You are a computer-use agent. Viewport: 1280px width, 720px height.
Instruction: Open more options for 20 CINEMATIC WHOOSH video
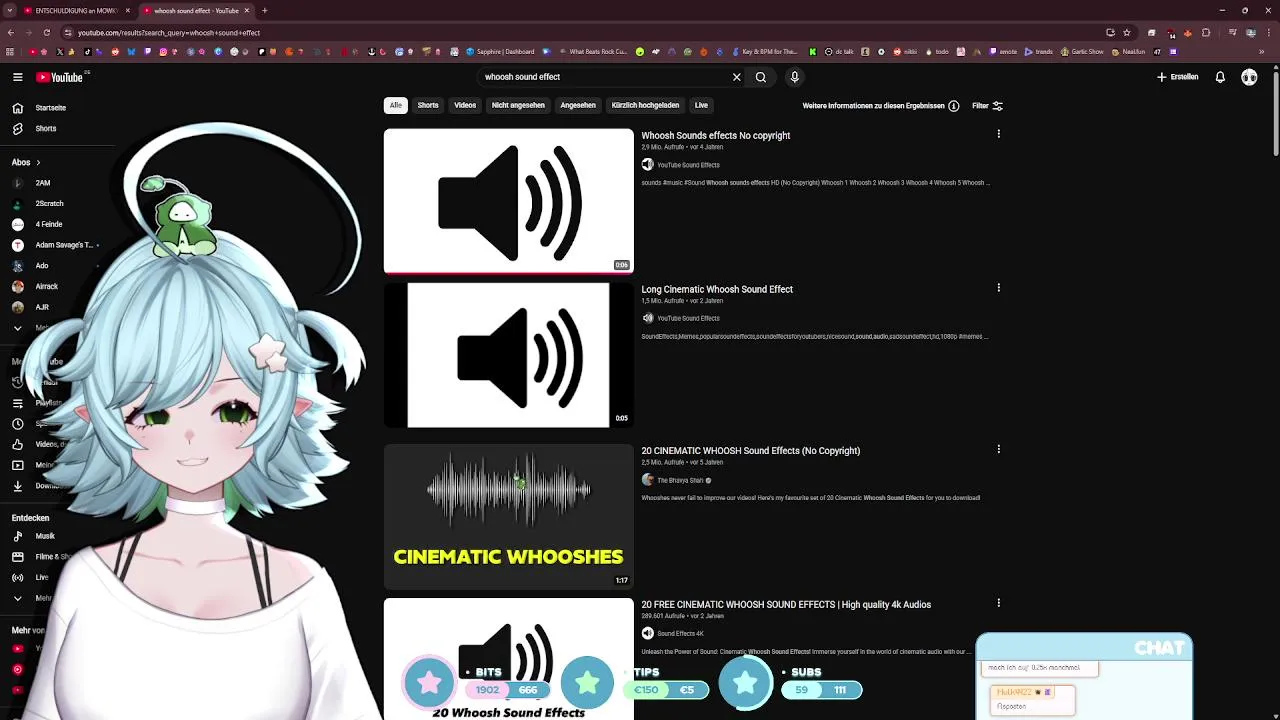pyautogui.click(x=998, y=449)
